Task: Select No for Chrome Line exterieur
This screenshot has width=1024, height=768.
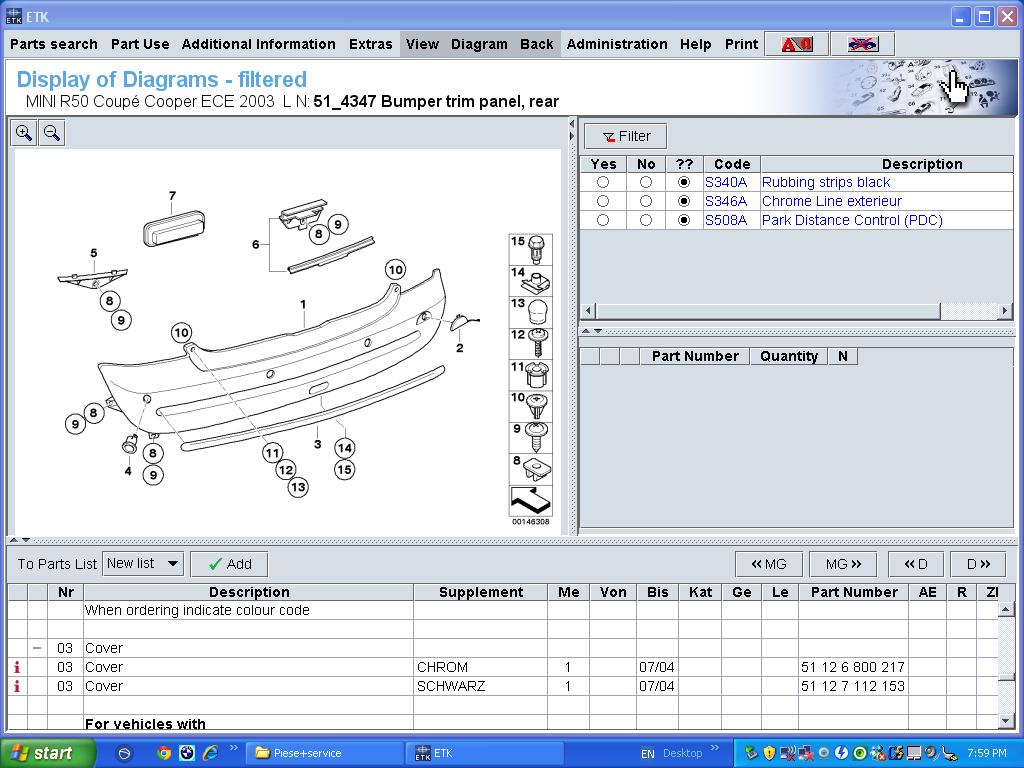Action: pyautogui.click(x=646, y=201)
